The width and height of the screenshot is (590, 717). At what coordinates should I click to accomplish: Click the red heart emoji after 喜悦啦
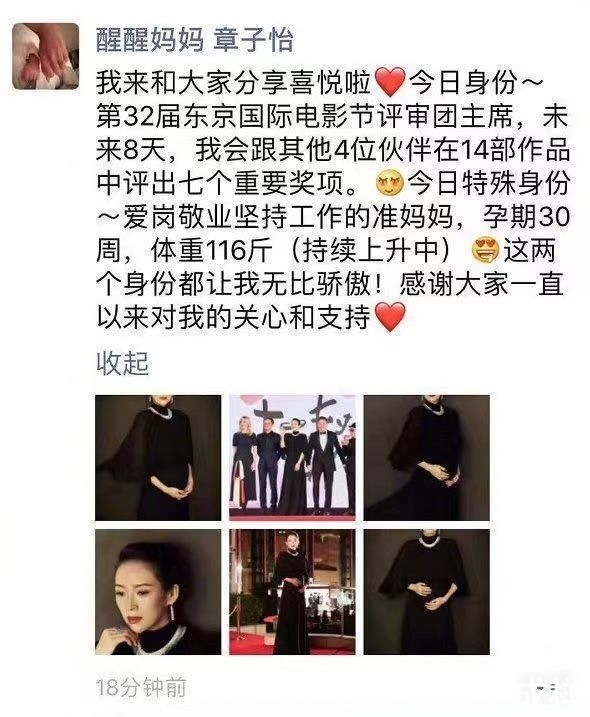[390, 83]
